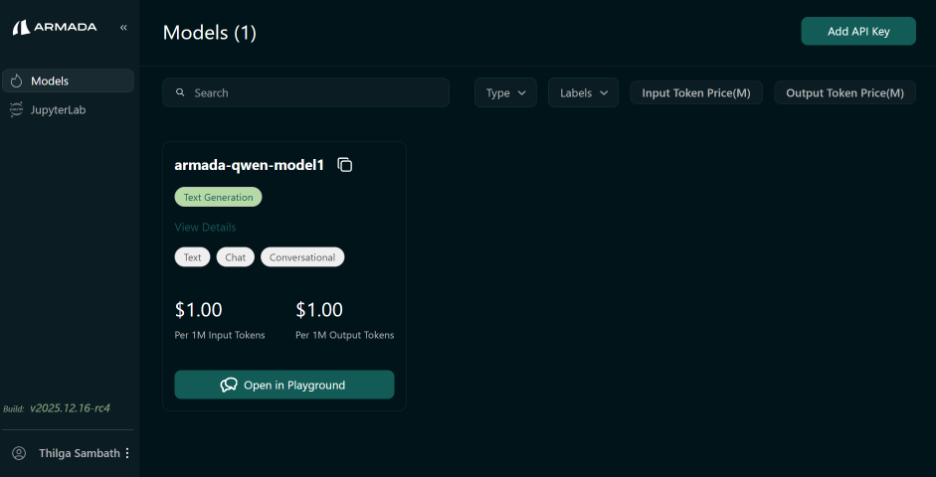936x477 pixels.
Task: Copy the armada-qwen-model1 name
Action: 345,165
